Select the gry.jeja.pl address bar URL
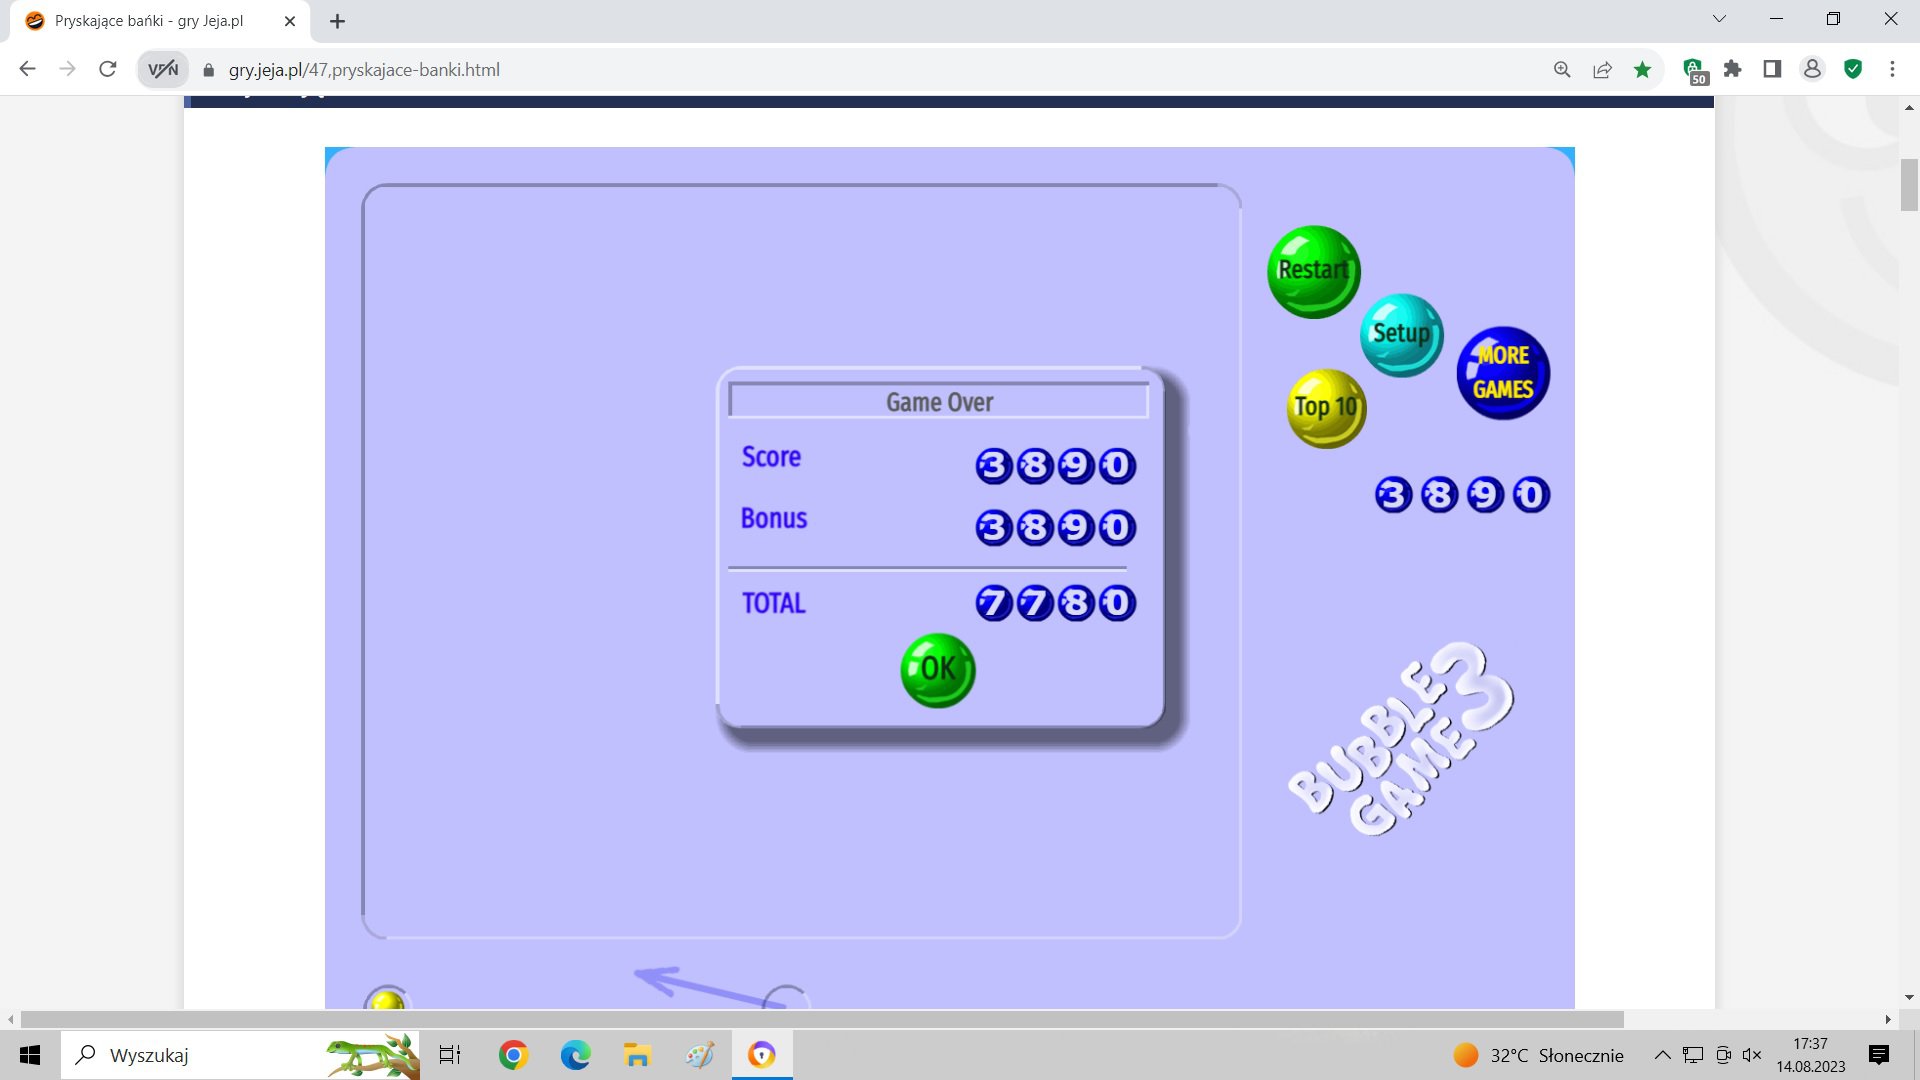Viewport: 1920px width, 1080px height. 364,70
